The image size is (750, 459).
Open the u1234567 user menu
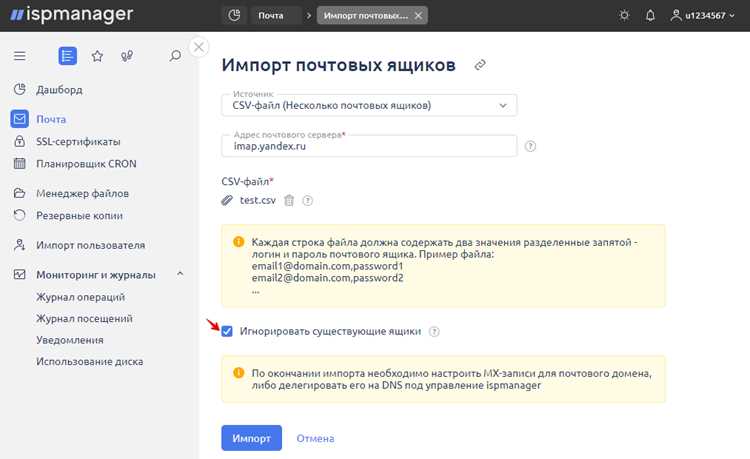pos(702,15)
